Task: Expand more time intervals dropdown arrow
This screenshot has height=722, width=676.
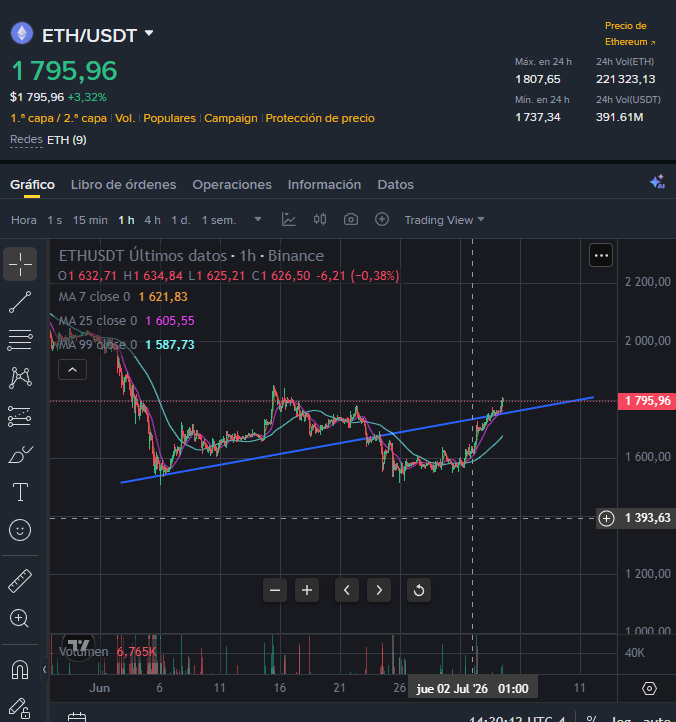Action: click(x=258, y=220)
